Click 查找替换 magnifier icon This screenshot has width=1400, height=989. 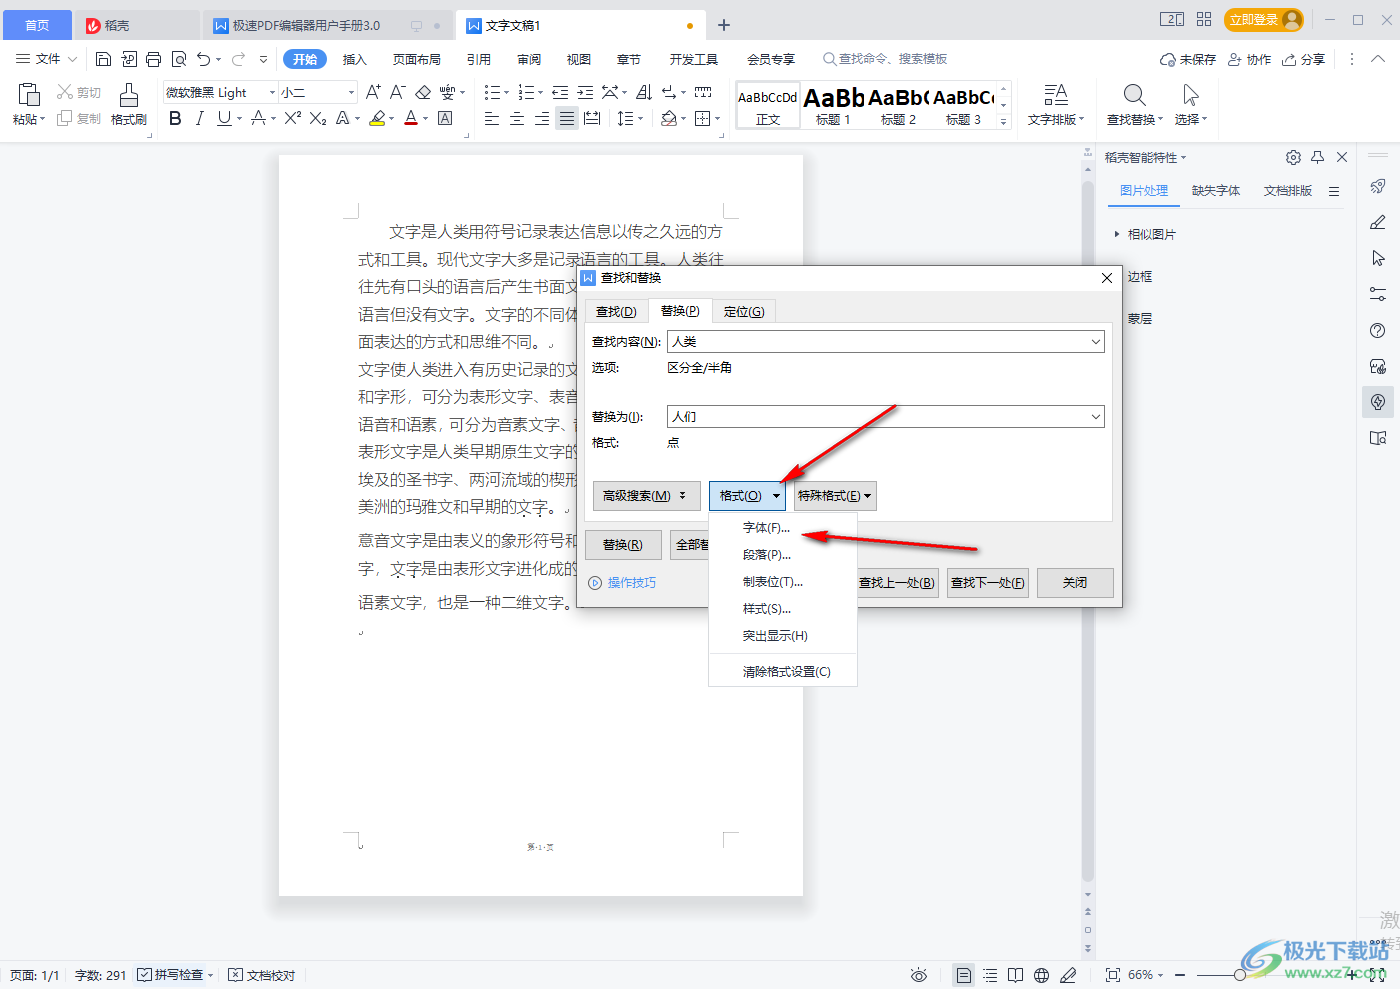(1134, 95)
